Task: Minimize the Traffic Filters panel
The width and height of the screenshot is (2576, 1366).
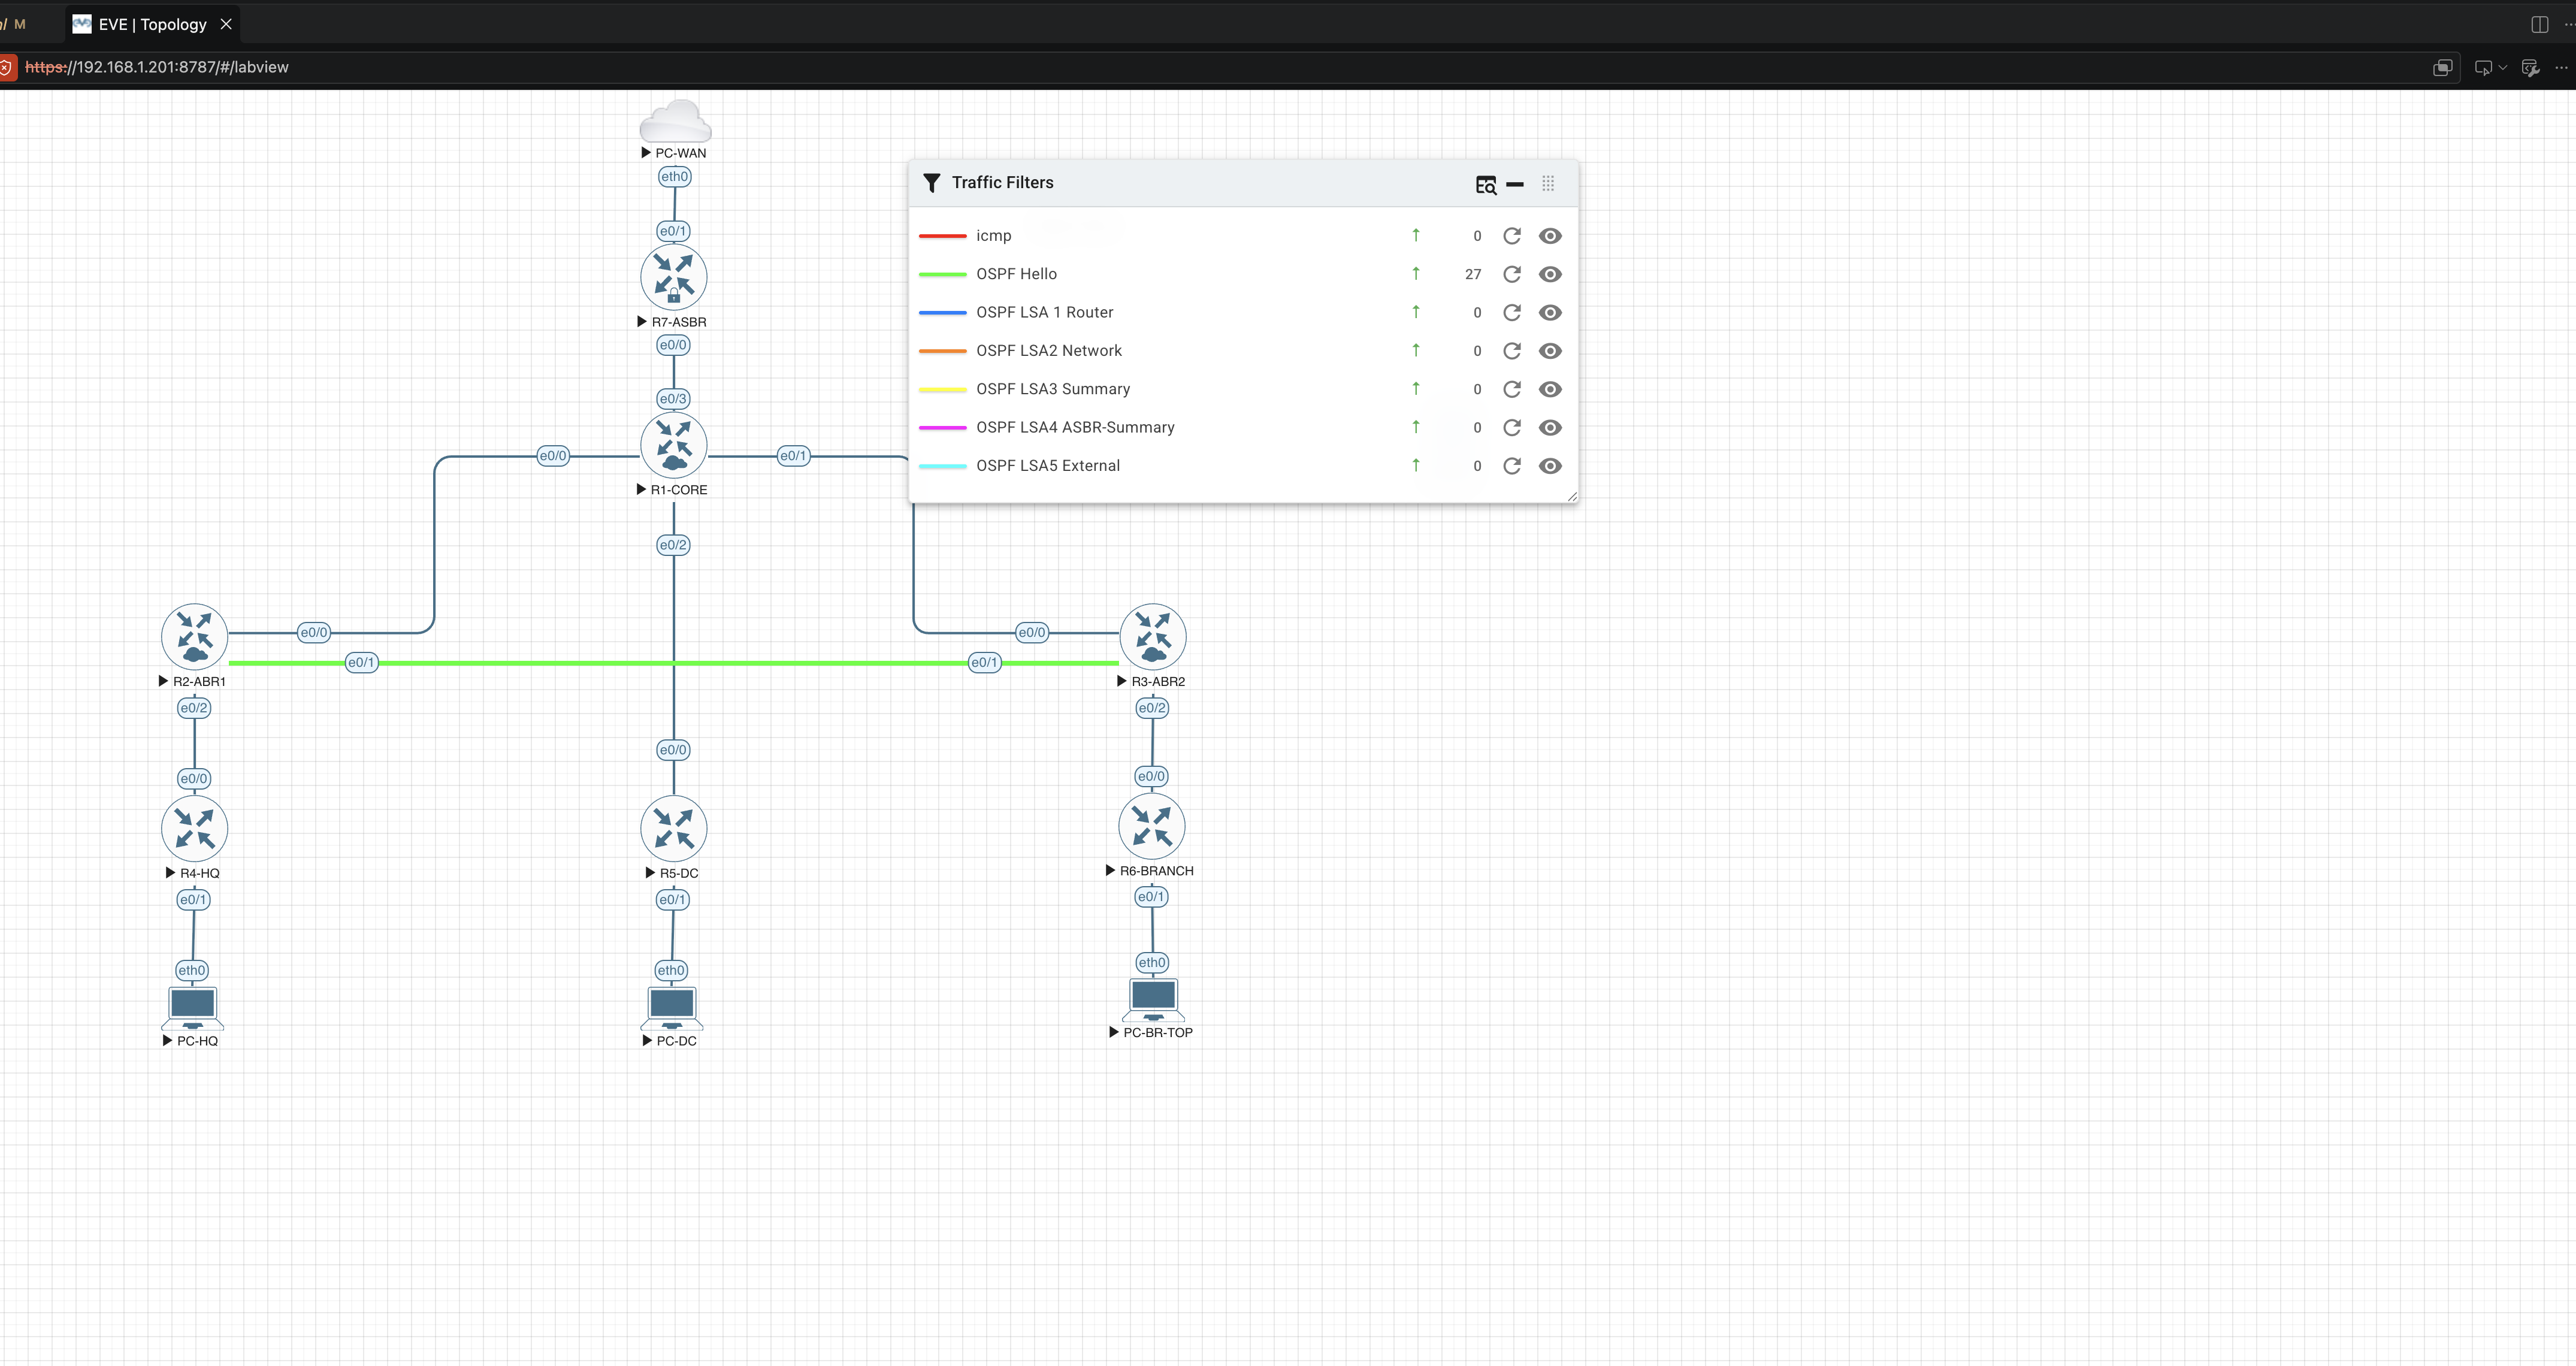Action: 1515,184
